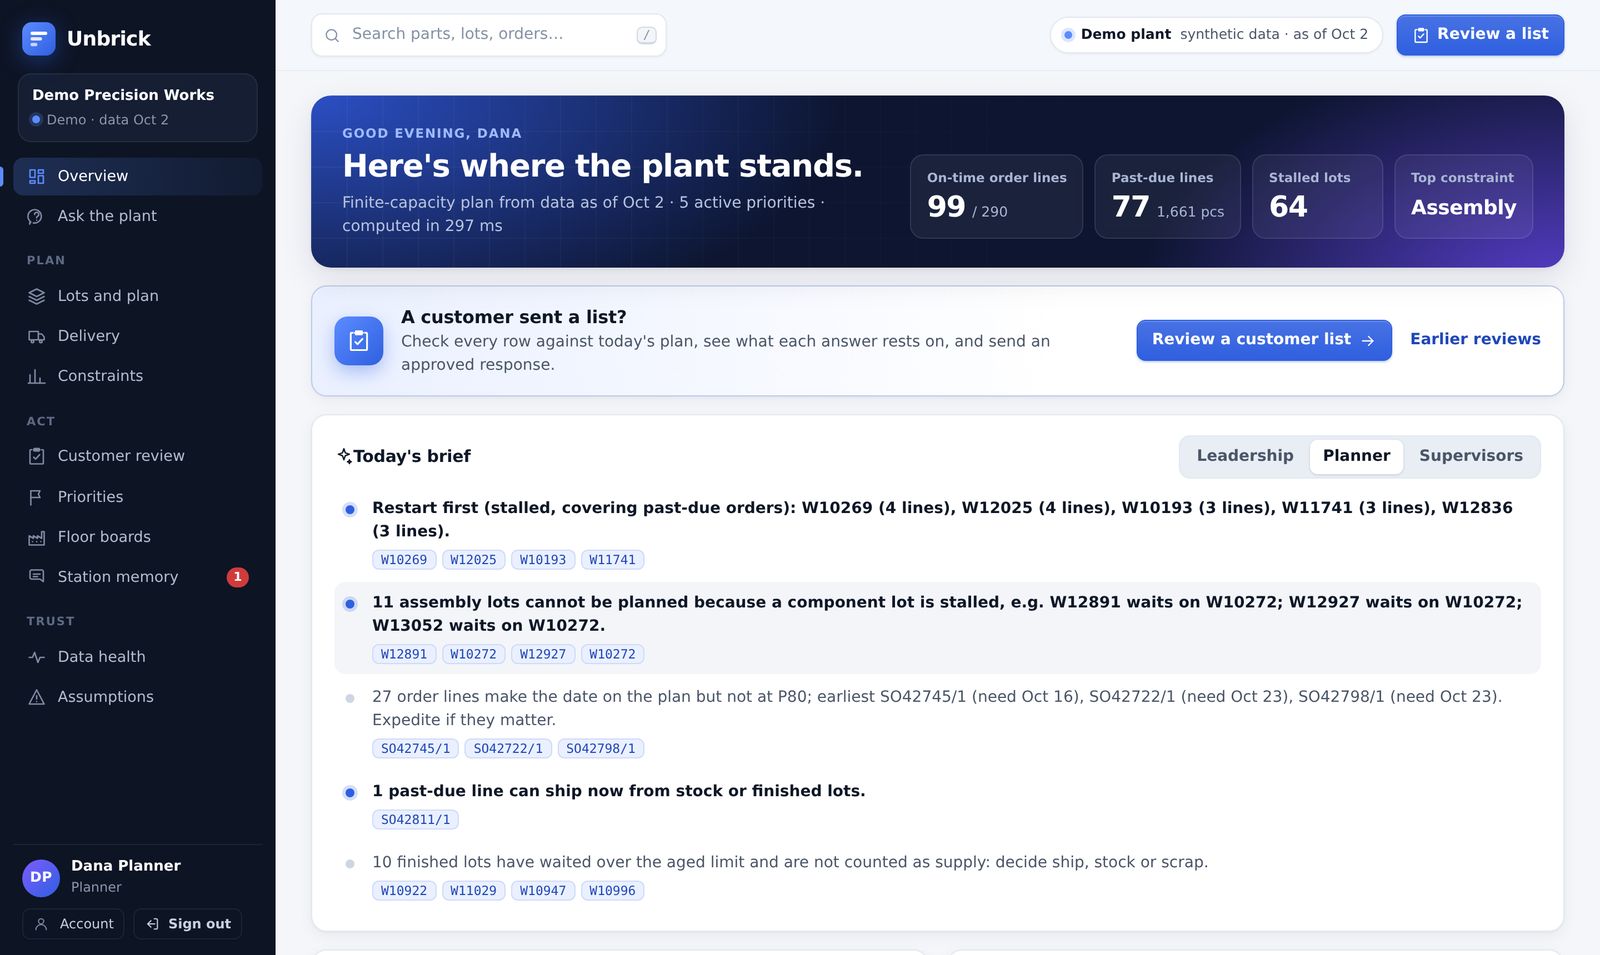Click the Station memory notification badge

click(237, 577)
